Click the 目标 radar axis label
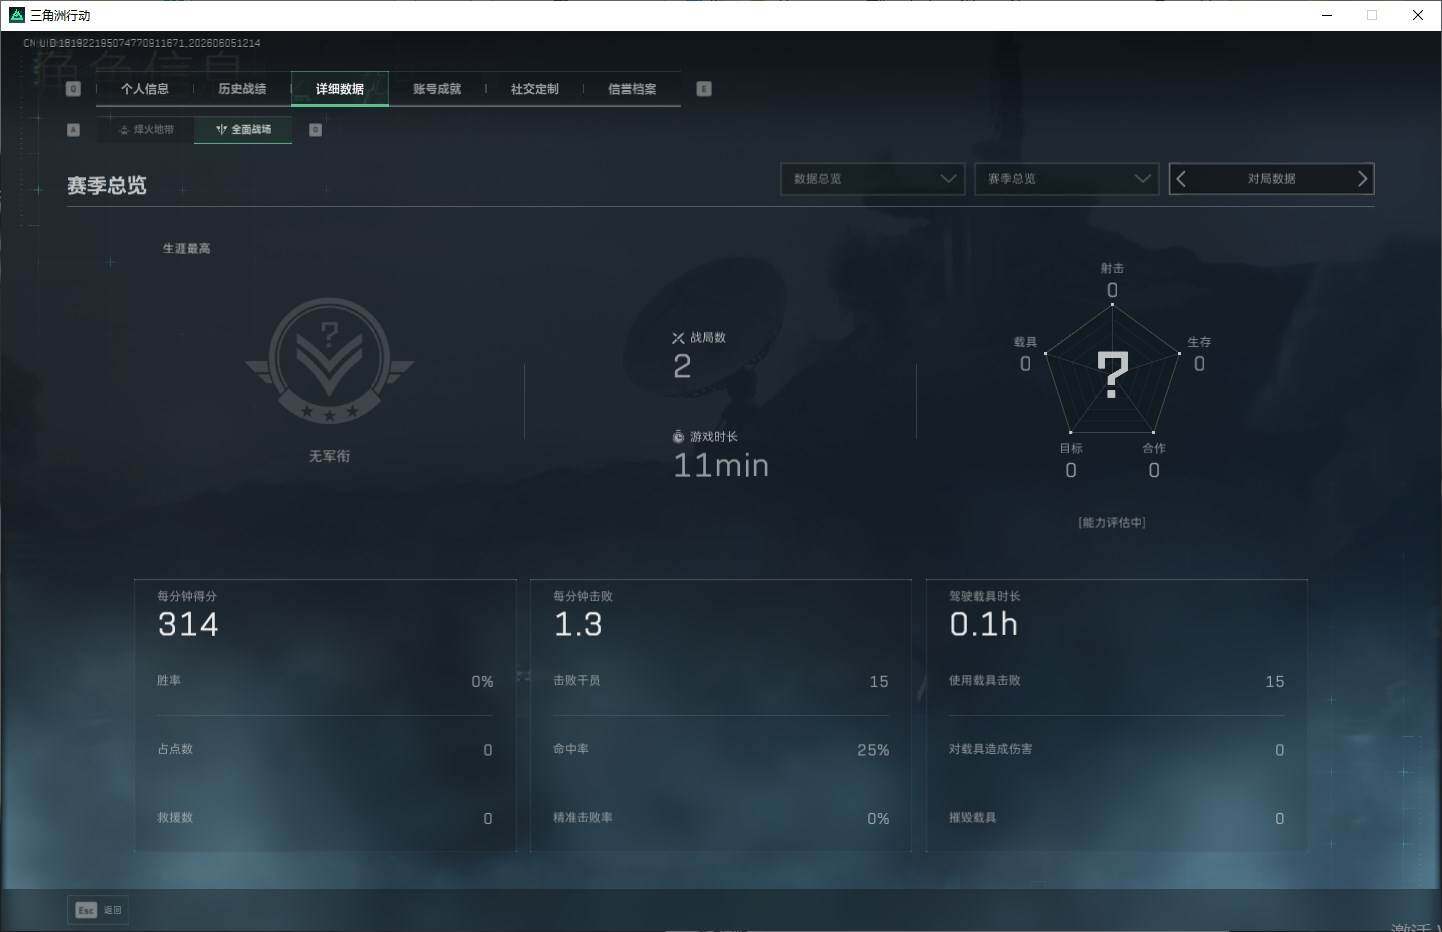Screen dimensions: 1442x932 click(x=1071, y=448)
